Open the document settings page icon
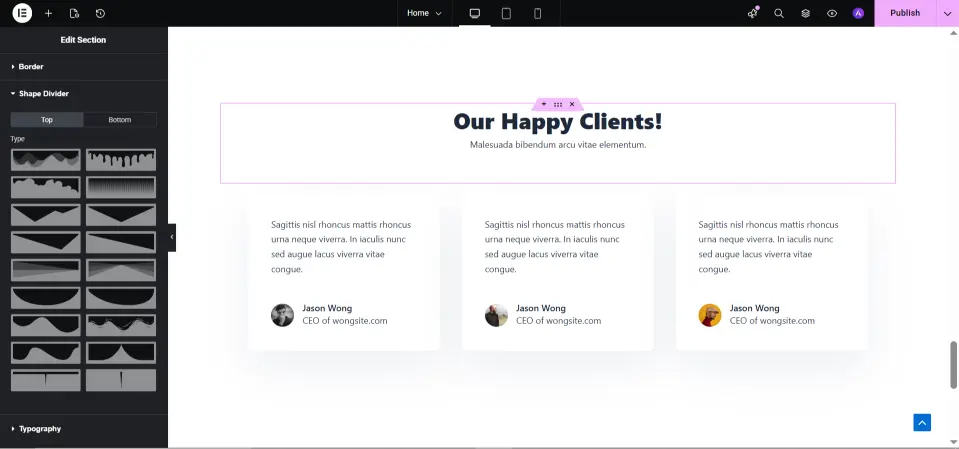The width and height of the screenshot is (959, 449). point(74,13)
